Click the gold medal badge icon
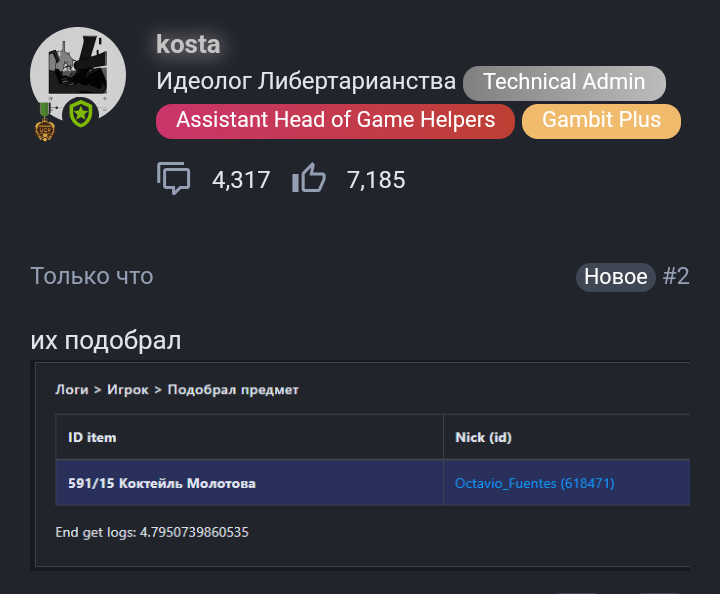Viewport: 720px width, 594px height. tap(44, 121)
